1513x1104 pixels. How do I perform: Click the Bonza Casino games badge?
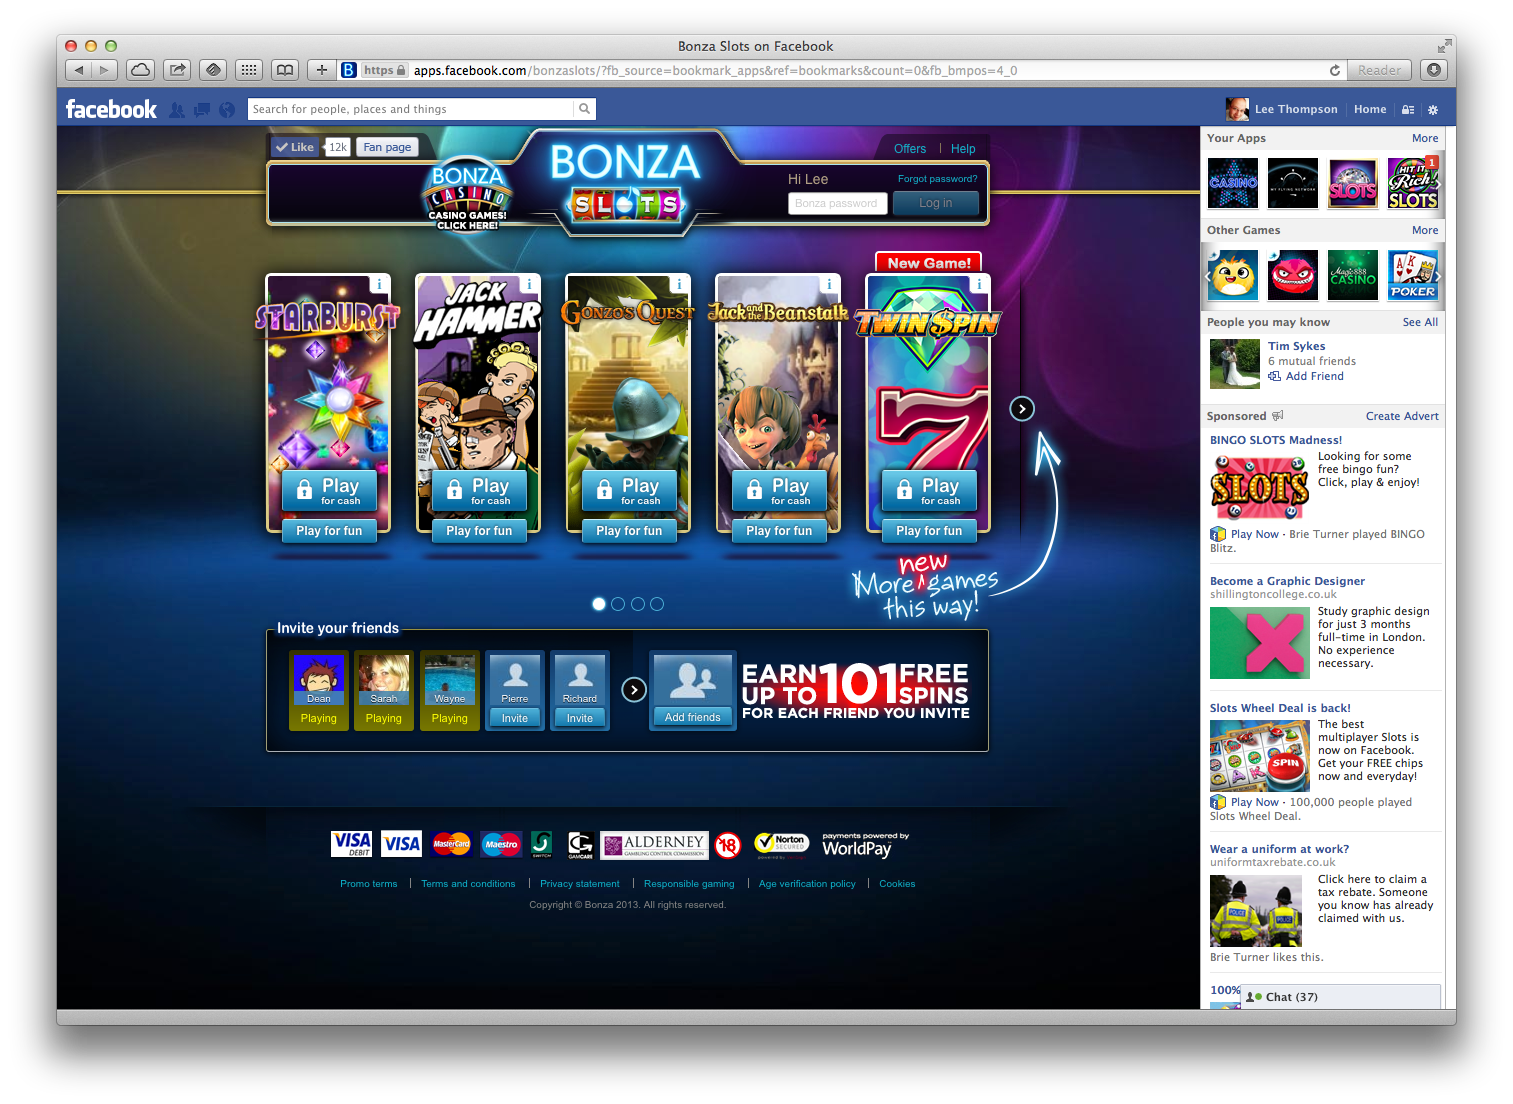467,195
